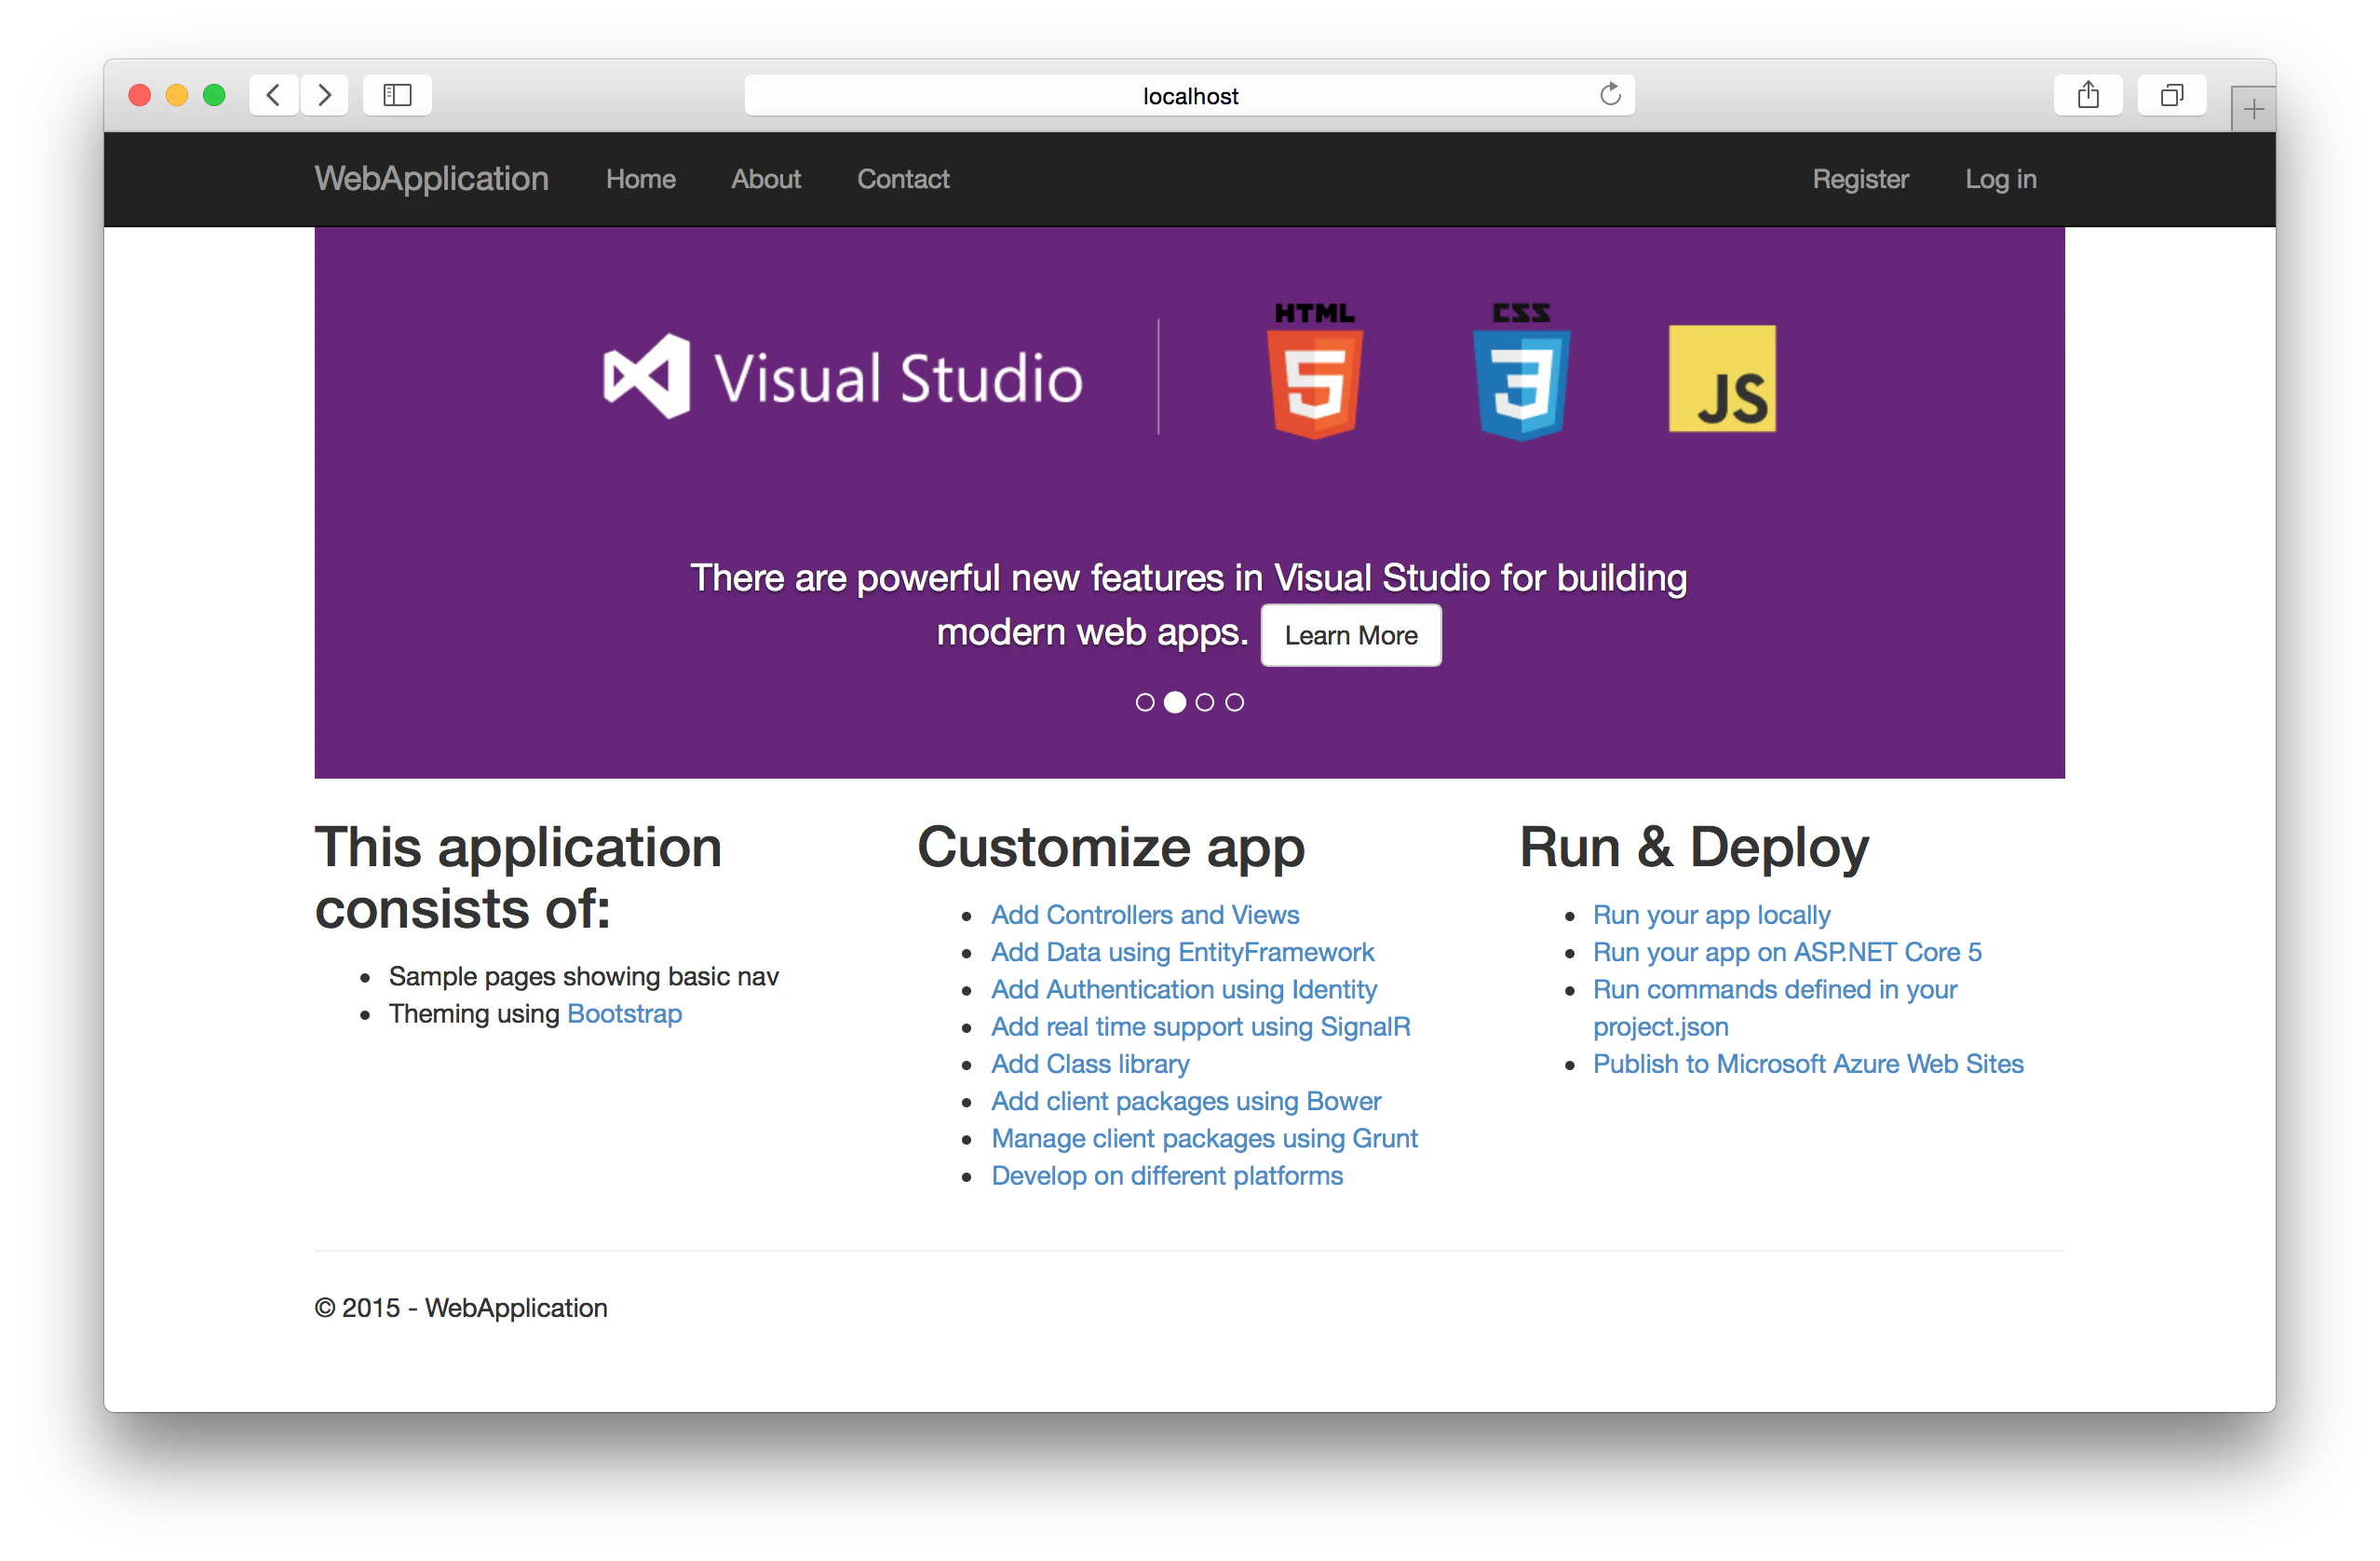The height and width of the screenshot is (1561, 2380).
Task: Open Add Authentication using Identity link
Action: click(1184, 988)
